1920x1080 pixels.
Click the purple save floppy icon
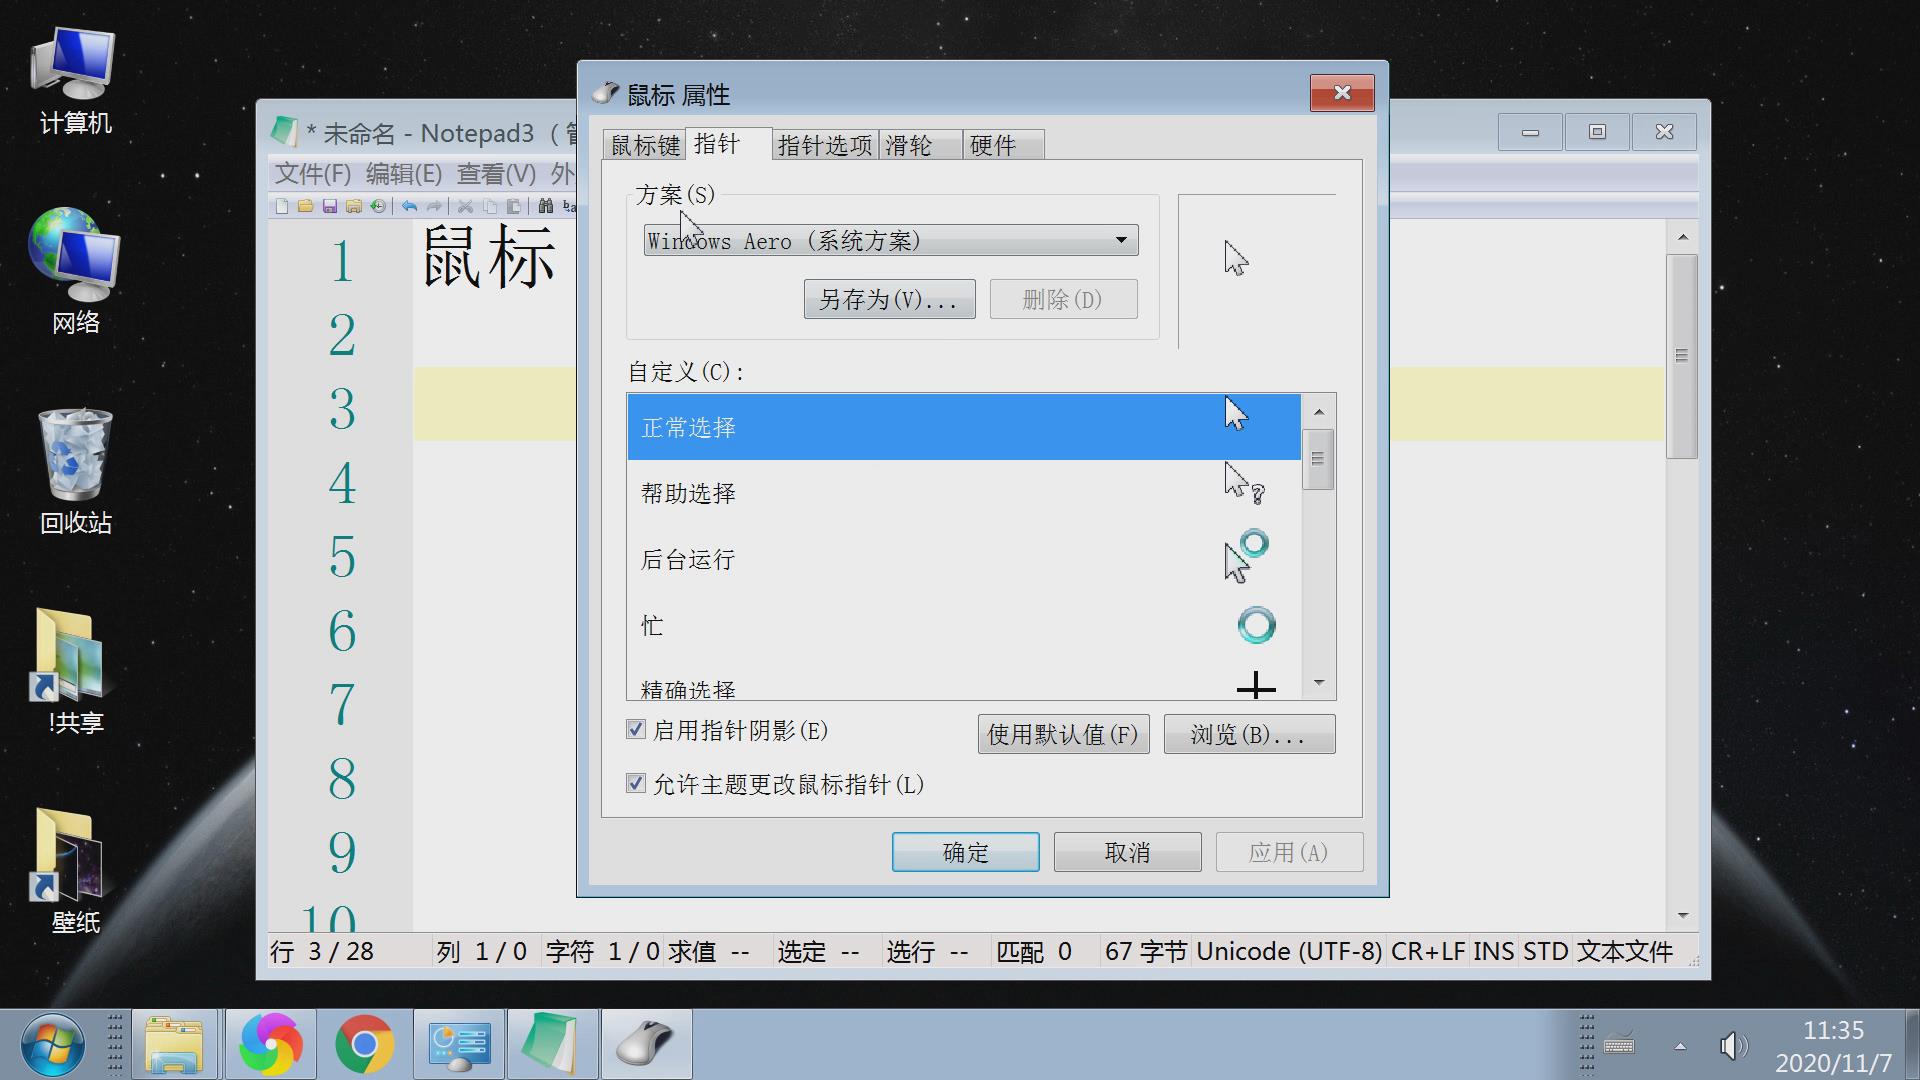329,206
